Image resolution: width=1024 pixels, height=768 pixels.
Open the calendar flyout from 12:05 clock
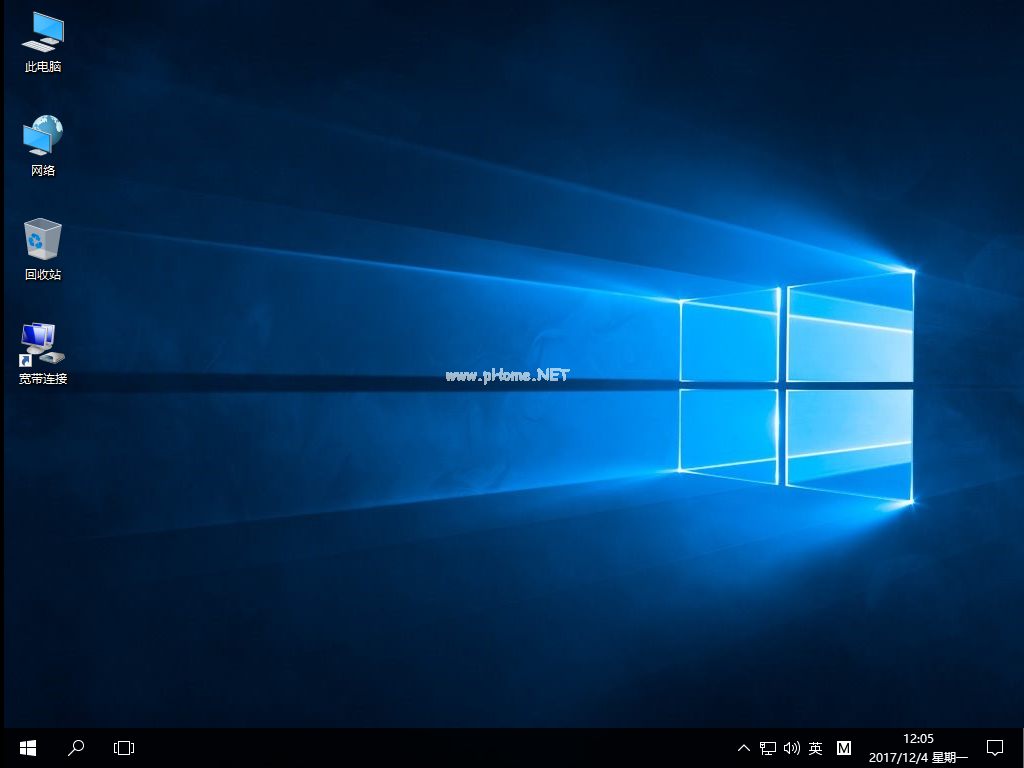(917, 747)
